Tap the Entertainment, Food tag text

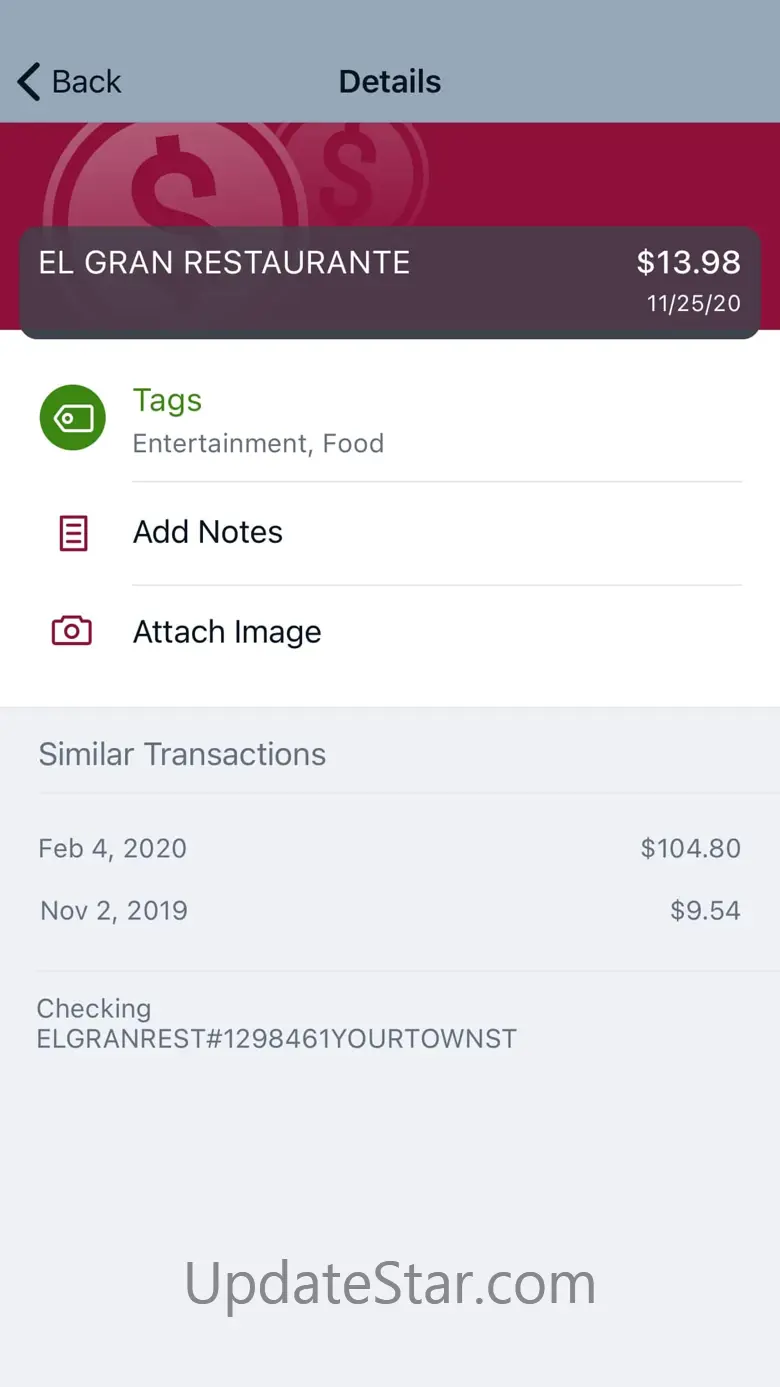click(x=258, y=444)
